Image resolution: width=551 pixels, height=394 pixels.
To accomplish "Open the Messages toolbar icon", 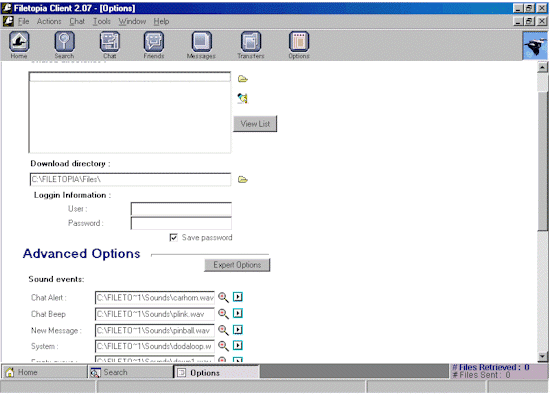I will tap(201, 45).
